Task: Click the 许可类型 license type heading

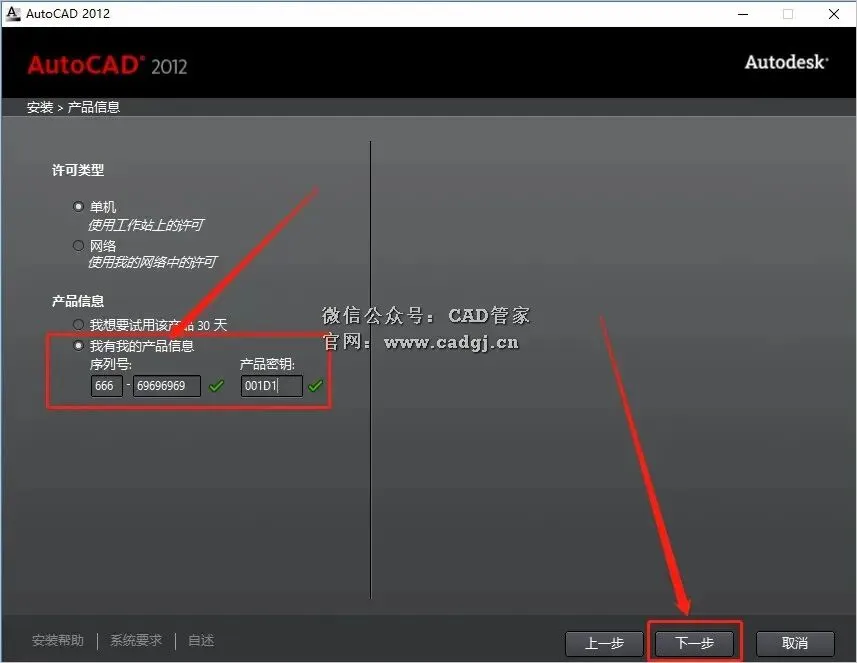Action: coord(78,170)
